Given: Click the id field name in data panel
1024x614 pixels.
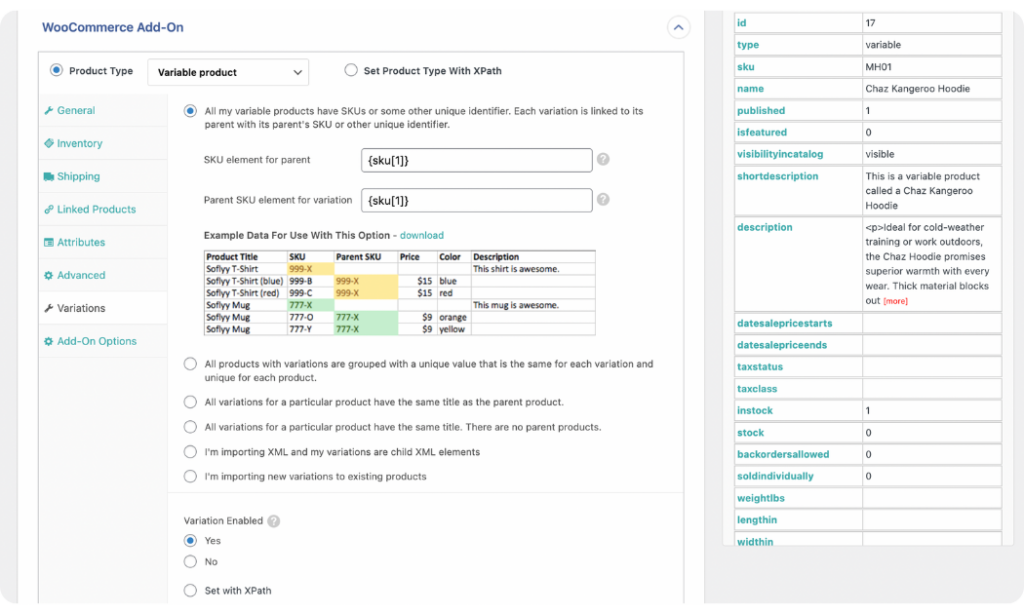Looking at the screenshot, I should click(741, 23).
